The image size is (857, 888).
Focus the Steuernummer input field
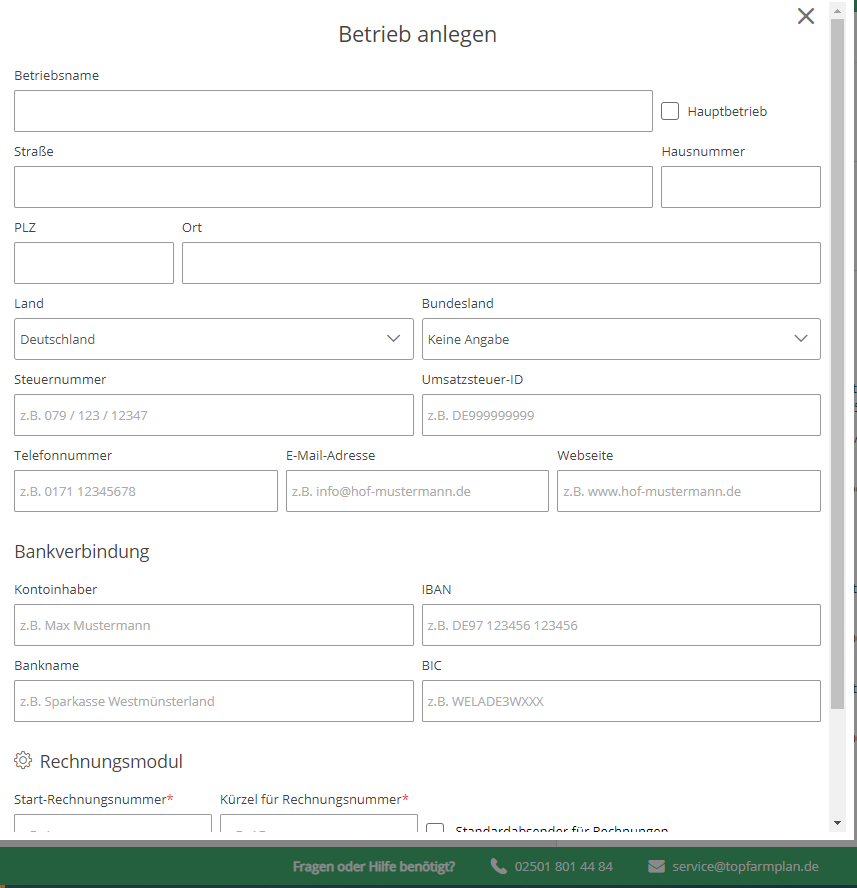click(214, 415)
